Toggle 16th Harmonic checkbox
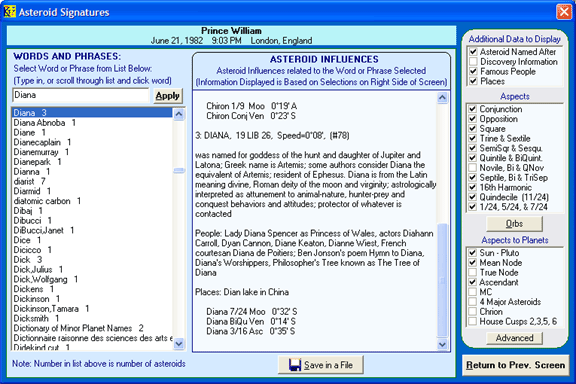The image size is (576, 384). (x=473, y=187)
